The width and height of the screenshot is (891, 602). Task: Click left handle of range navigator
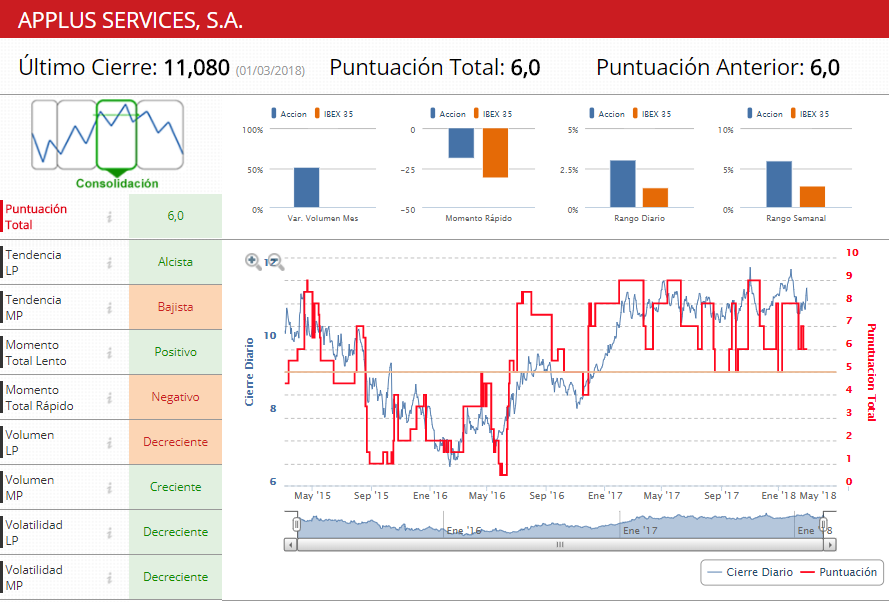[296, 524]
